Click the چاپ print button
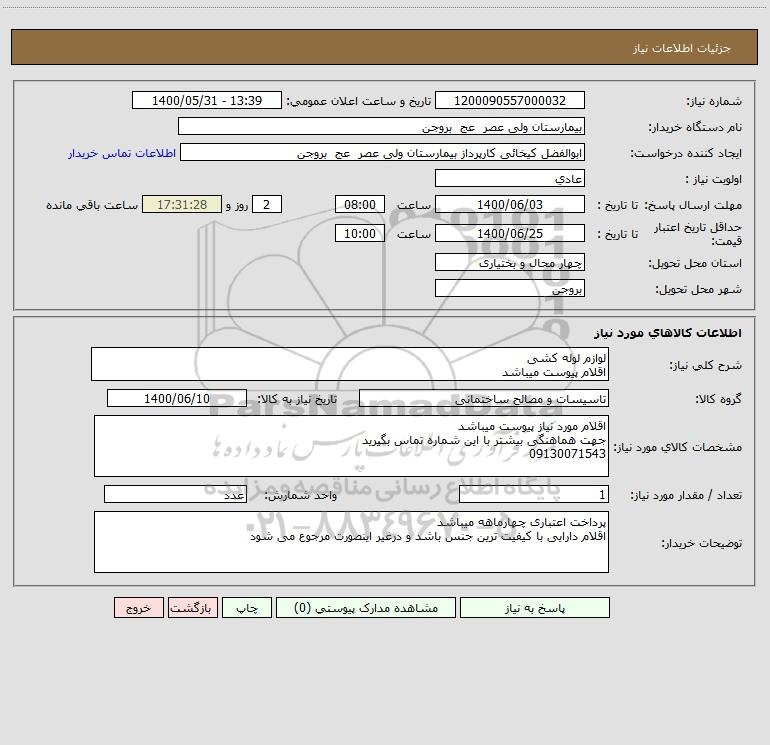 point(247,607)
